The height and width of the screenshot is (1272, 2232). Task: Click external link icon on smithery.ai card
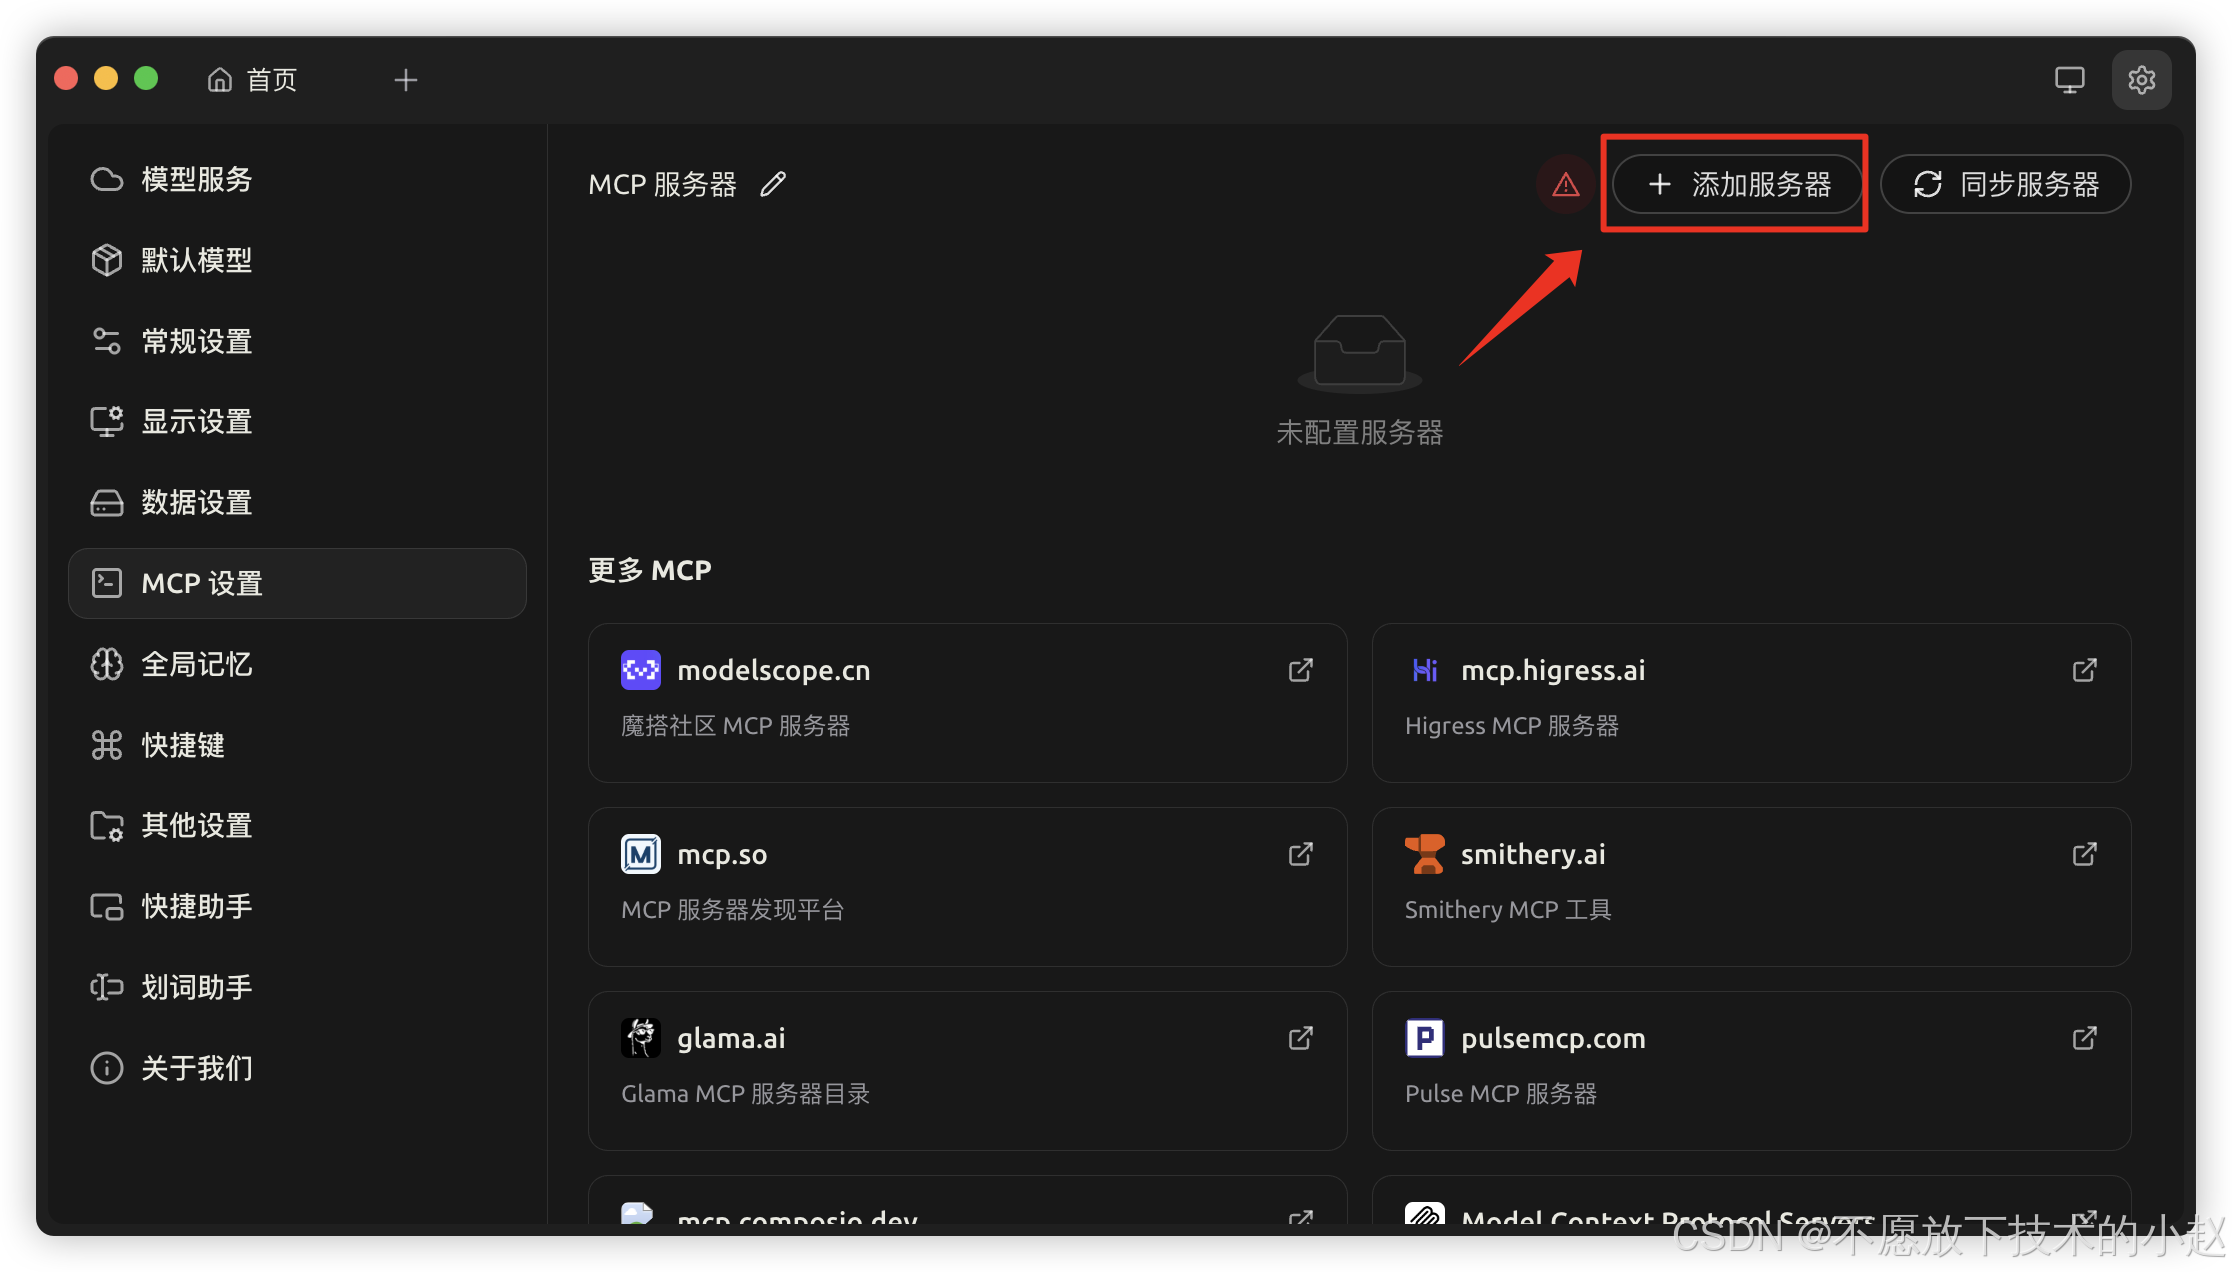click(2085, 854)
